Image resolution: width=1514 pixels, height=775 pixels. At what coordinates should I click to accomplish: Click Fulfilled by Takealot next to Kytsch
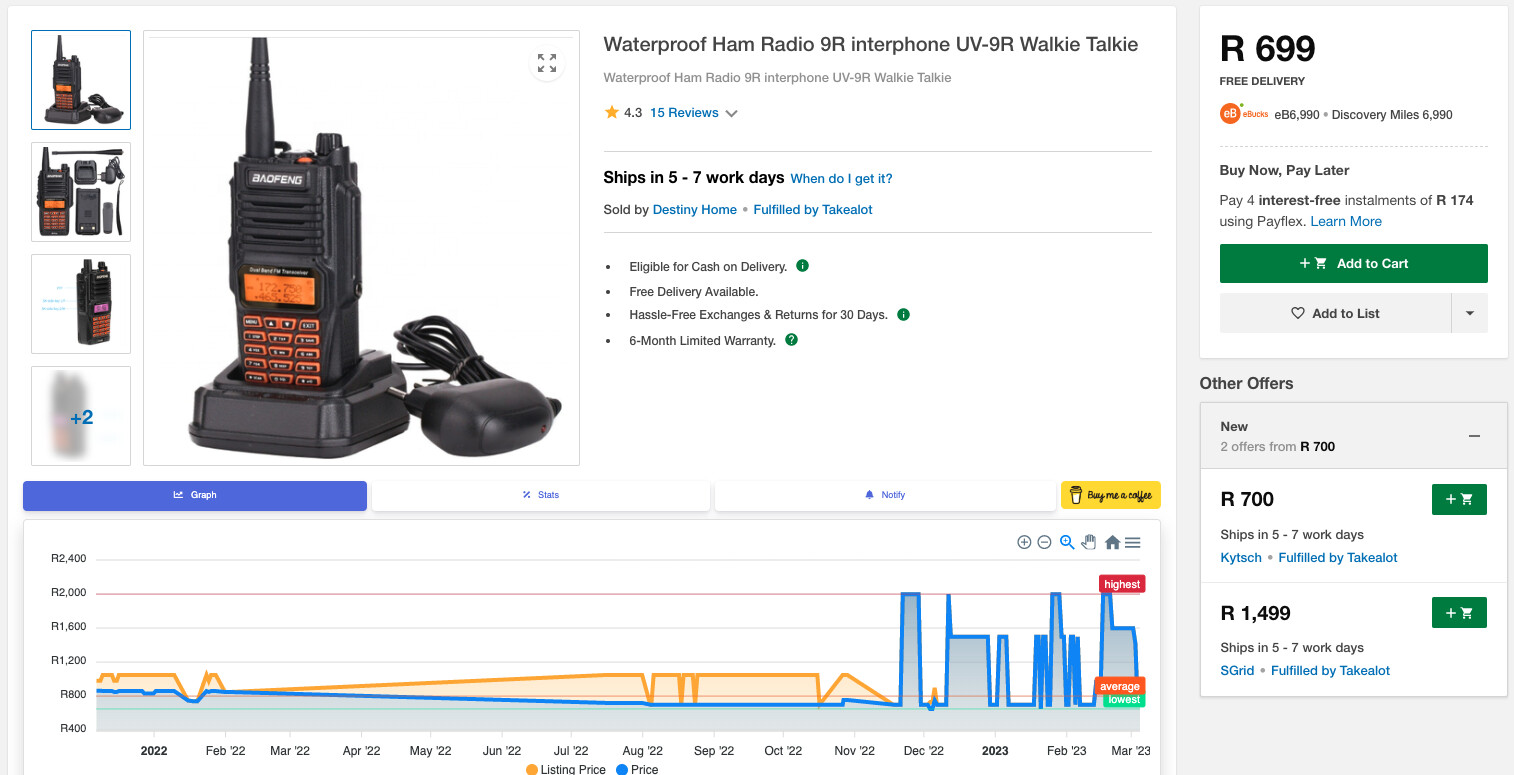click(1338, 557)
